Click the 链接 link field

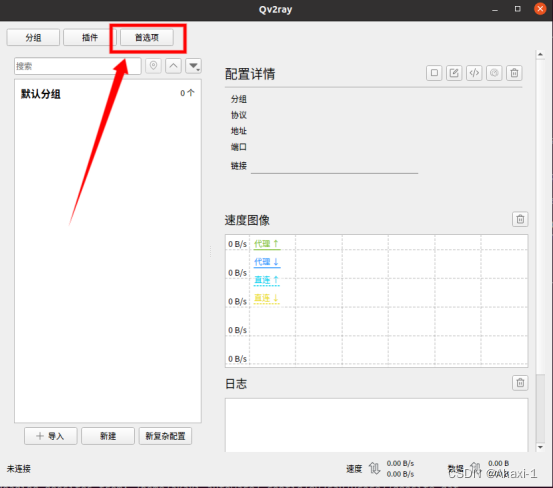pos(334,166)
